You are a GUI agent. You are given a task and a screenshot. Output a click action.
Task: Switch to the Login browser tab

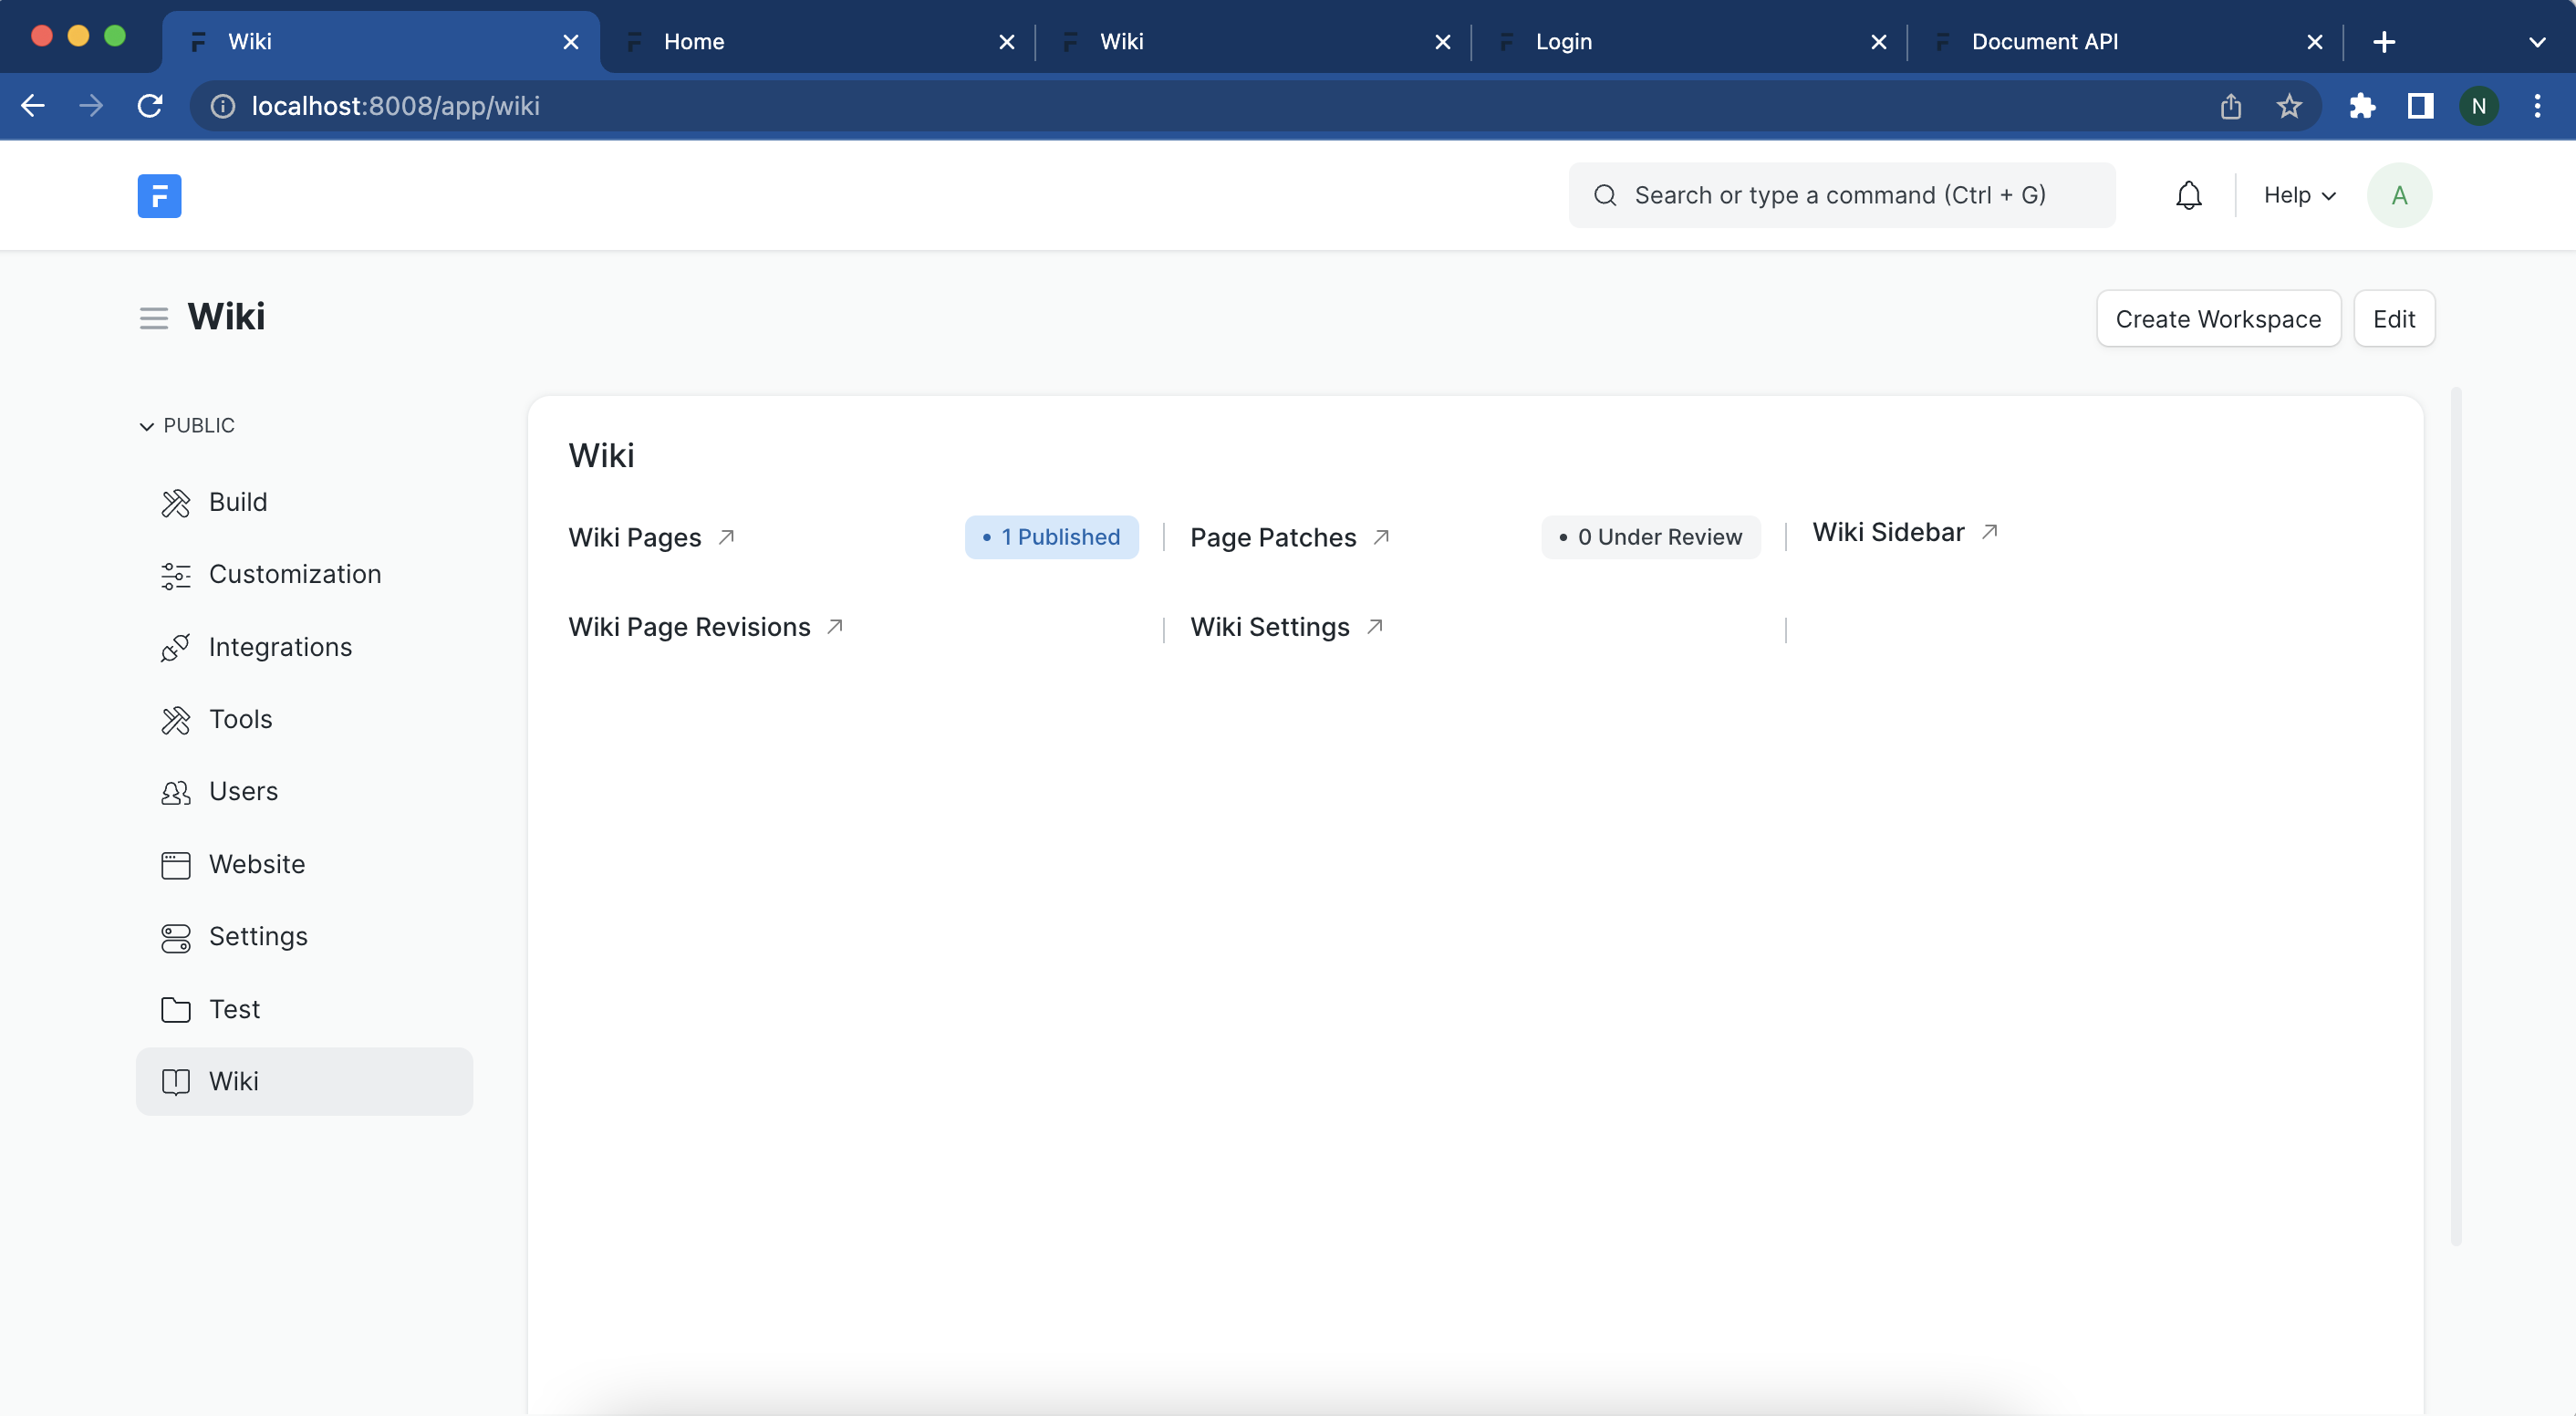tap(1563, 41)
